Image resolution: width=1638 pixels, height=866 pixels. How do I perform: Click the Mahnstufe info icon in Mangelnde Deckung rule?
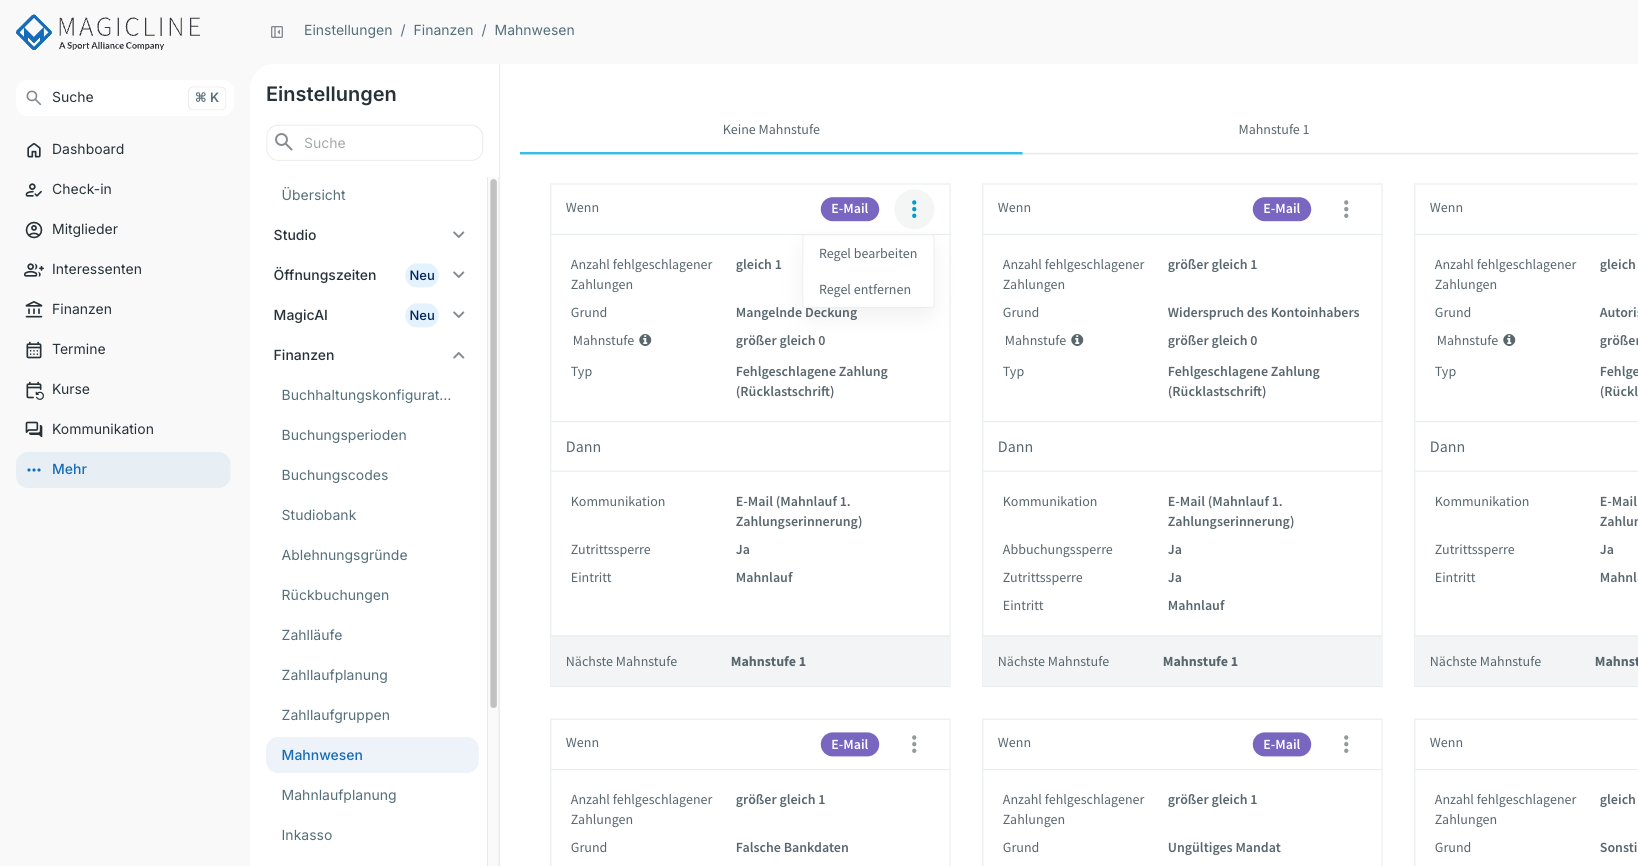(645, 340)
